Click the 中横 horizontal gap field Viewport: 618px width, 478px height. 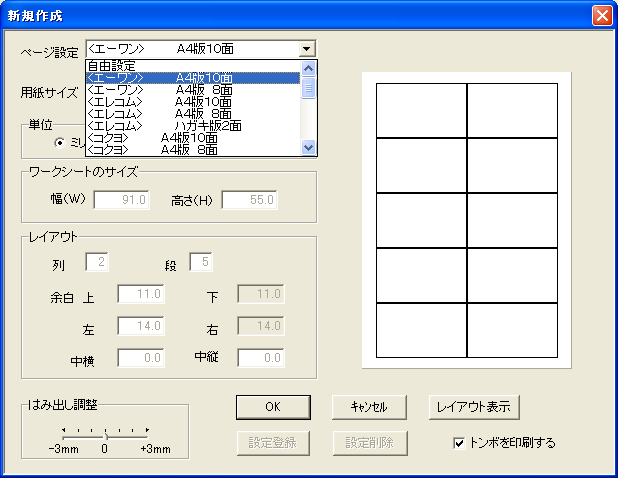point(141,358)
